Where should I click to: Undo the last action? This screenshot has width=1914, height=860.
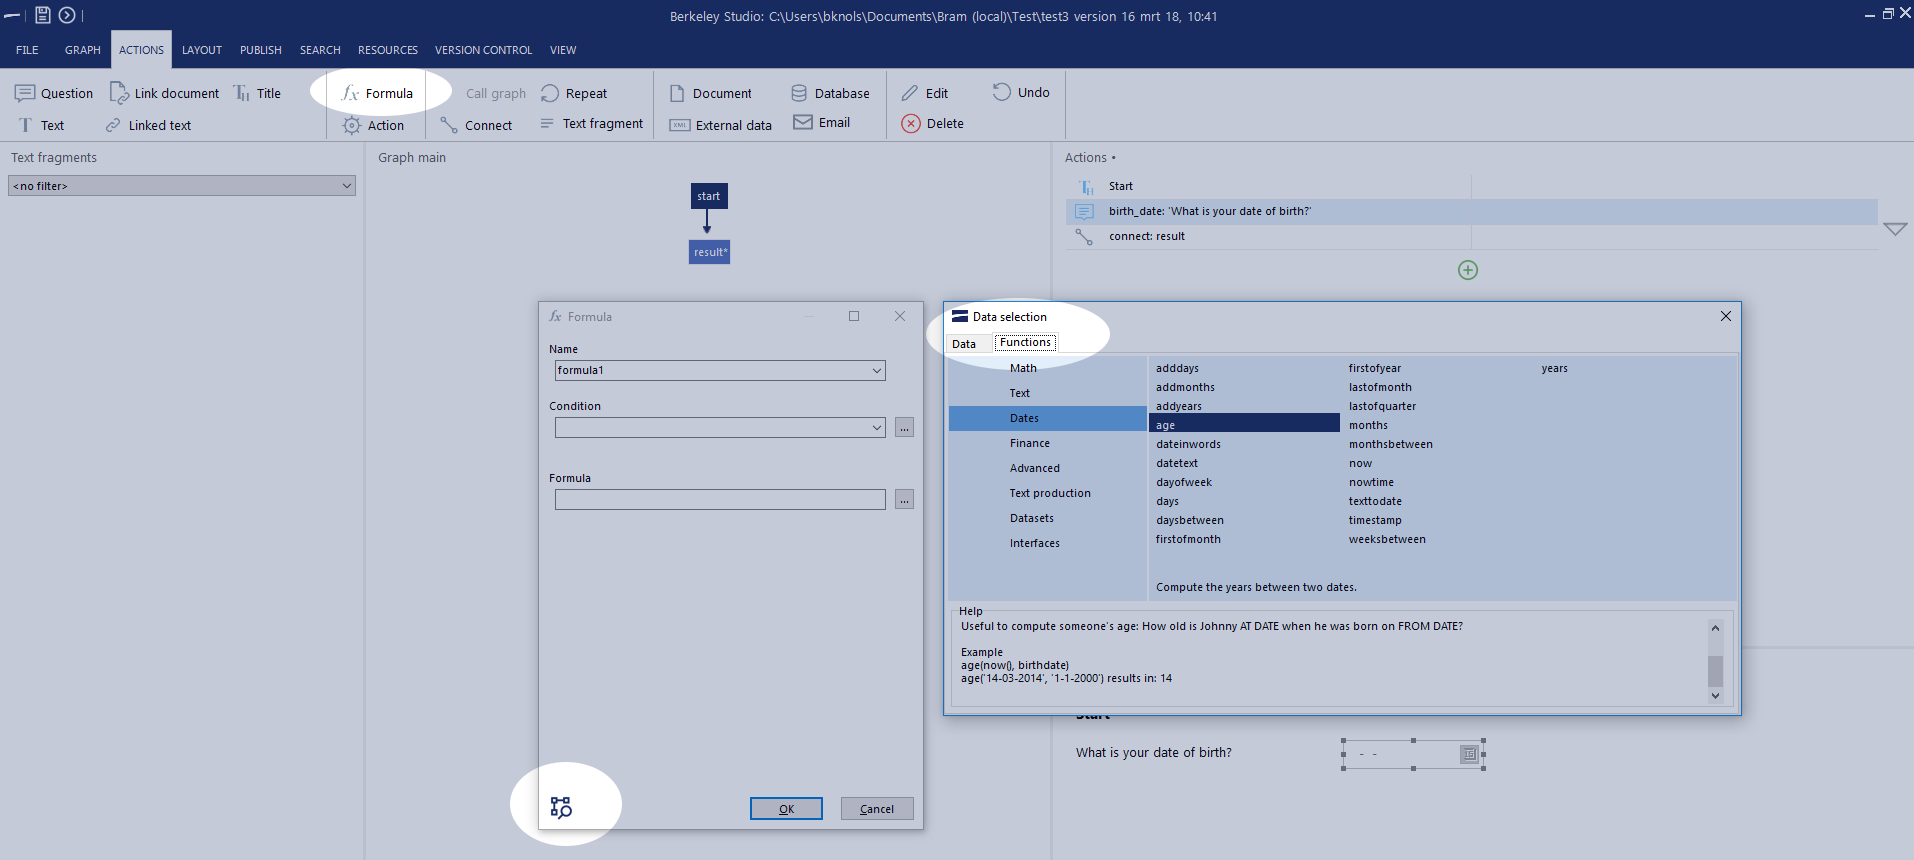click(x=1020, y=92)
